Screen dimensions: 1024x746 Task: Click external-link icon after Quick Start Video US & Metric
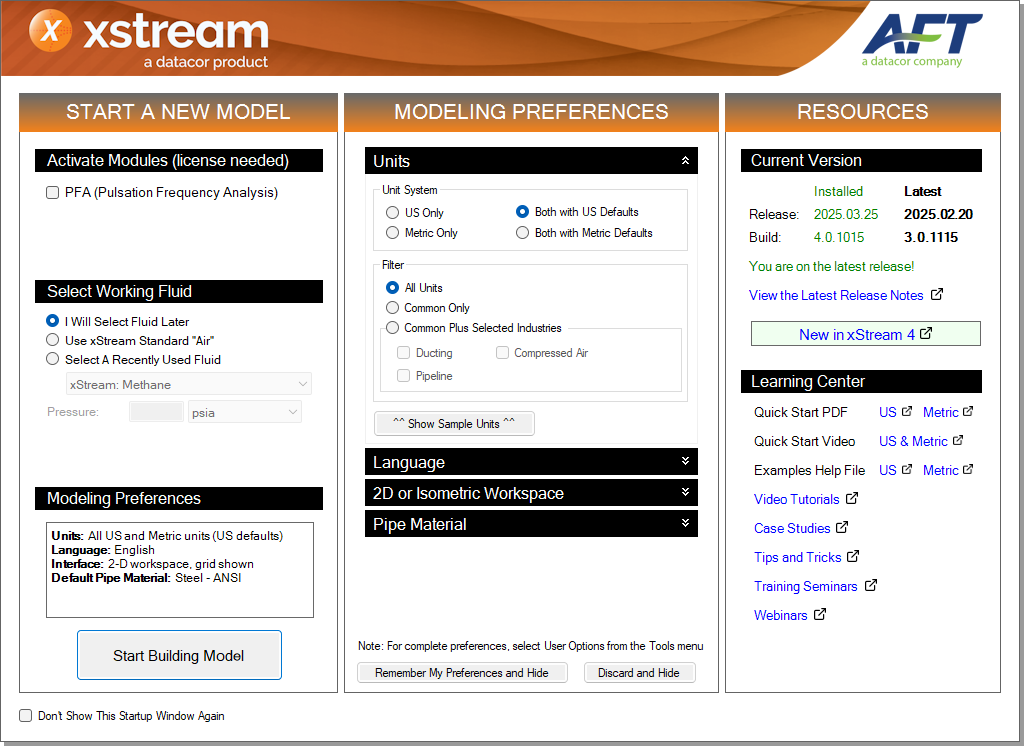point(957,440)
